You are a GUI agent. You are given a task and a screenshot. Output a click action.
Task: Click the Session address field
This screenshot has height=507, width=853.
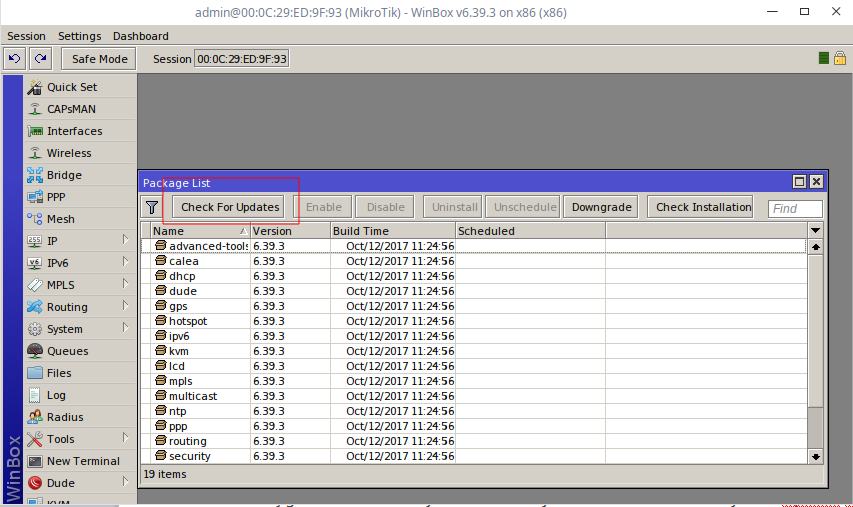tap(242, 59)
